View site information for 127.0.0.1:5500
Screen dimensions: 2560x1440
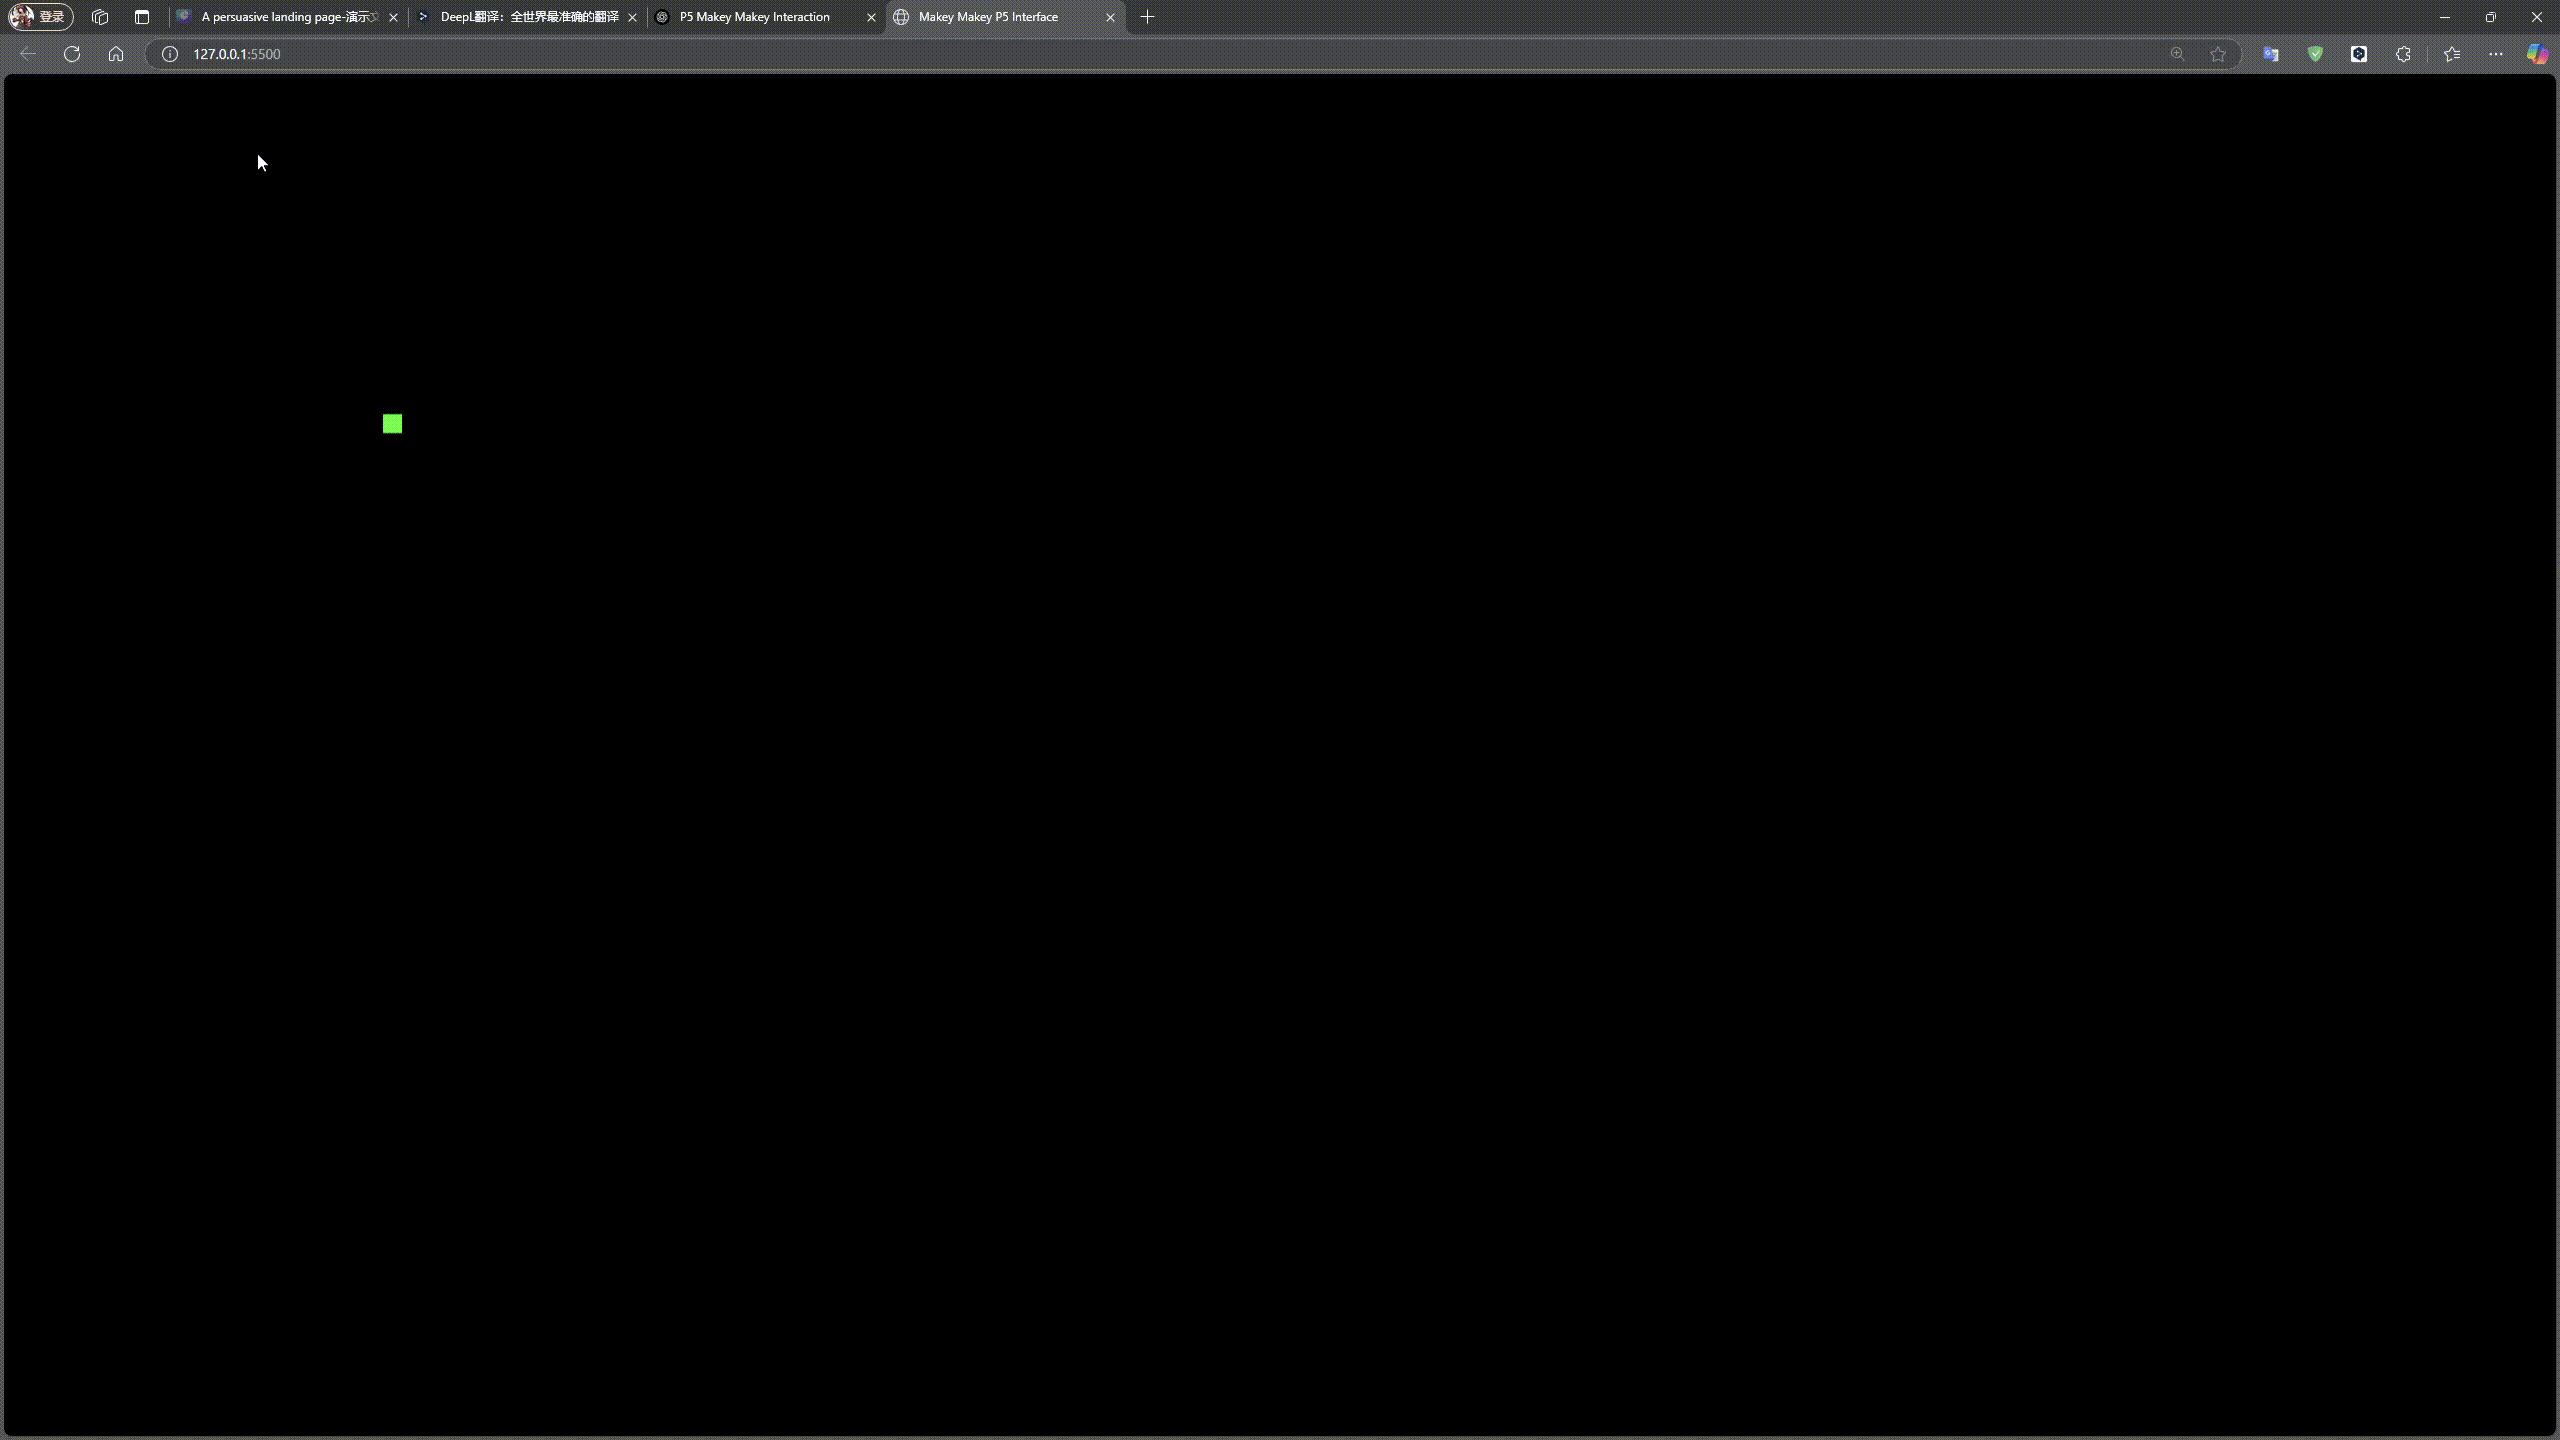click(169, 54)
